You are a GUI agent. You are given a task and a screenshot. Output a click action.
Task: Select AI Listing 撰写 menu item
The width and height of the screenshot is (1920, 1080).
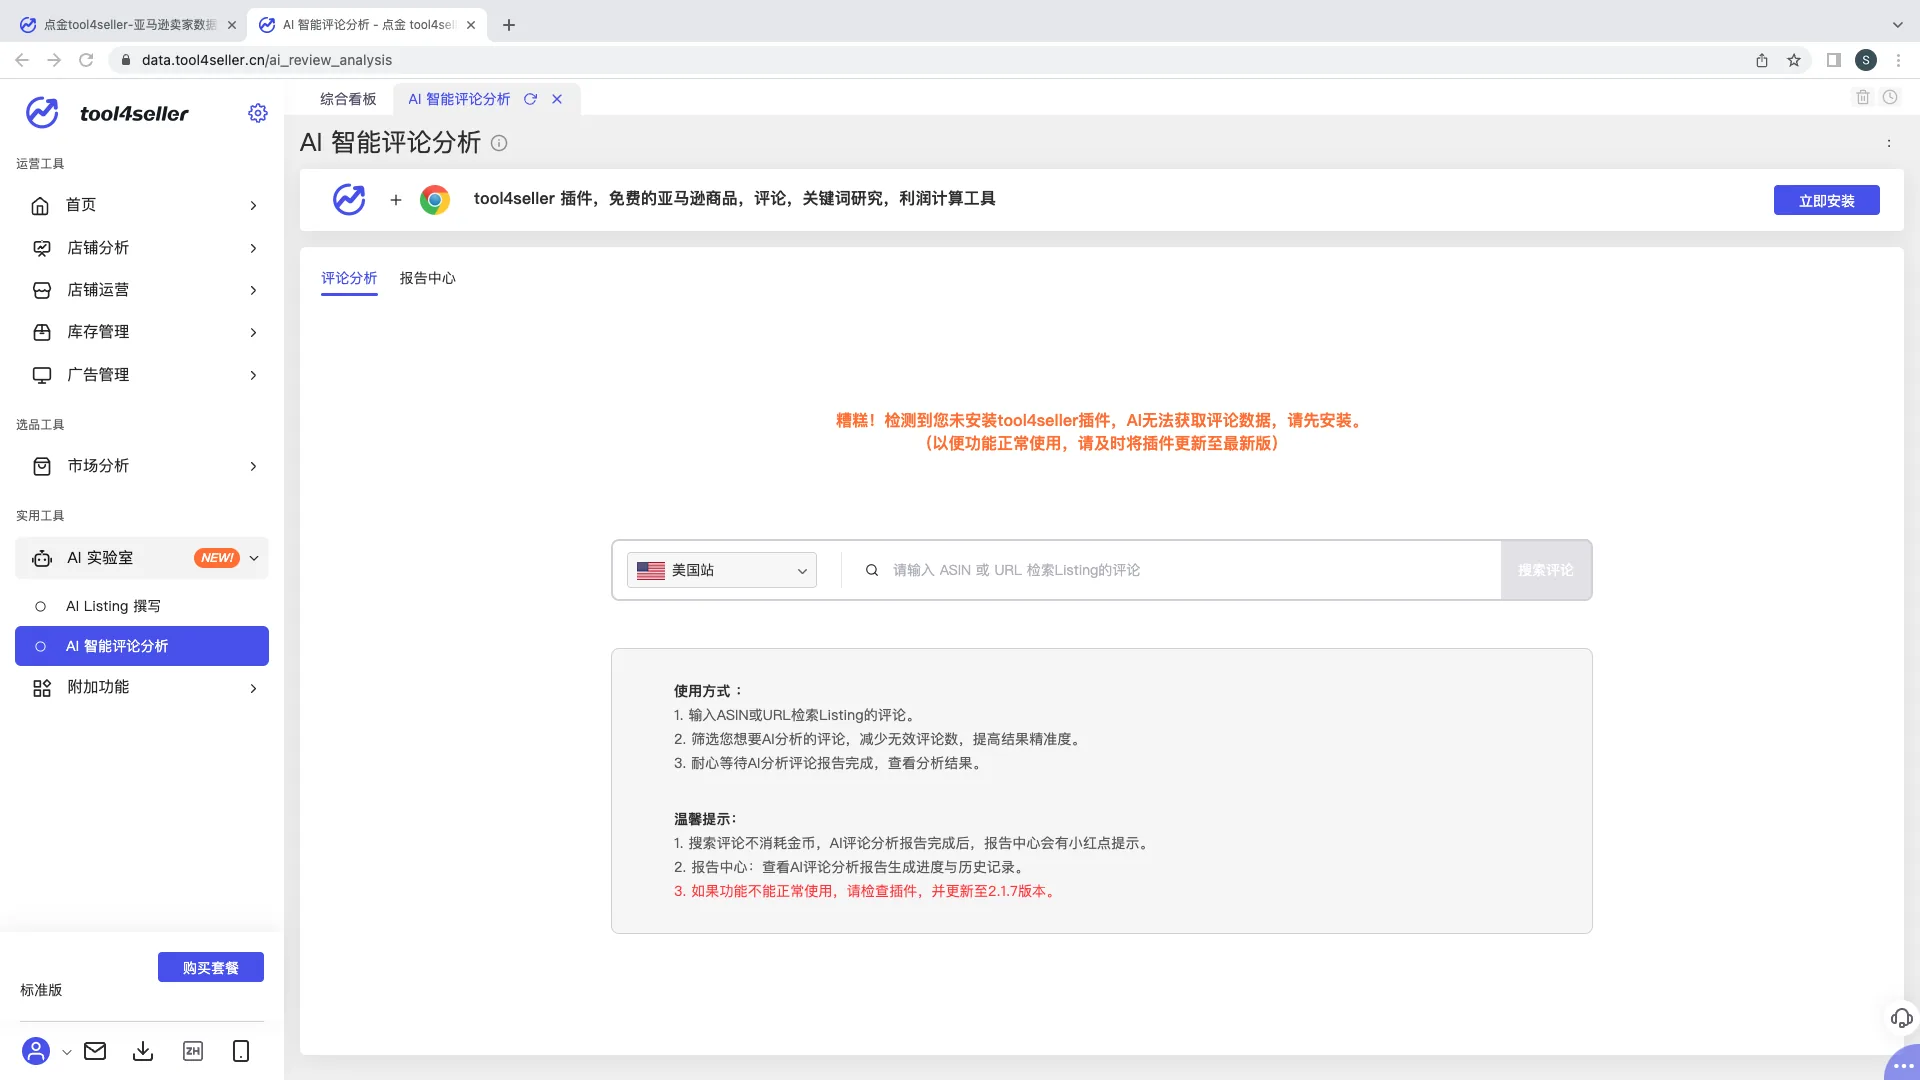pyautogui.click(x=142, y=606)
